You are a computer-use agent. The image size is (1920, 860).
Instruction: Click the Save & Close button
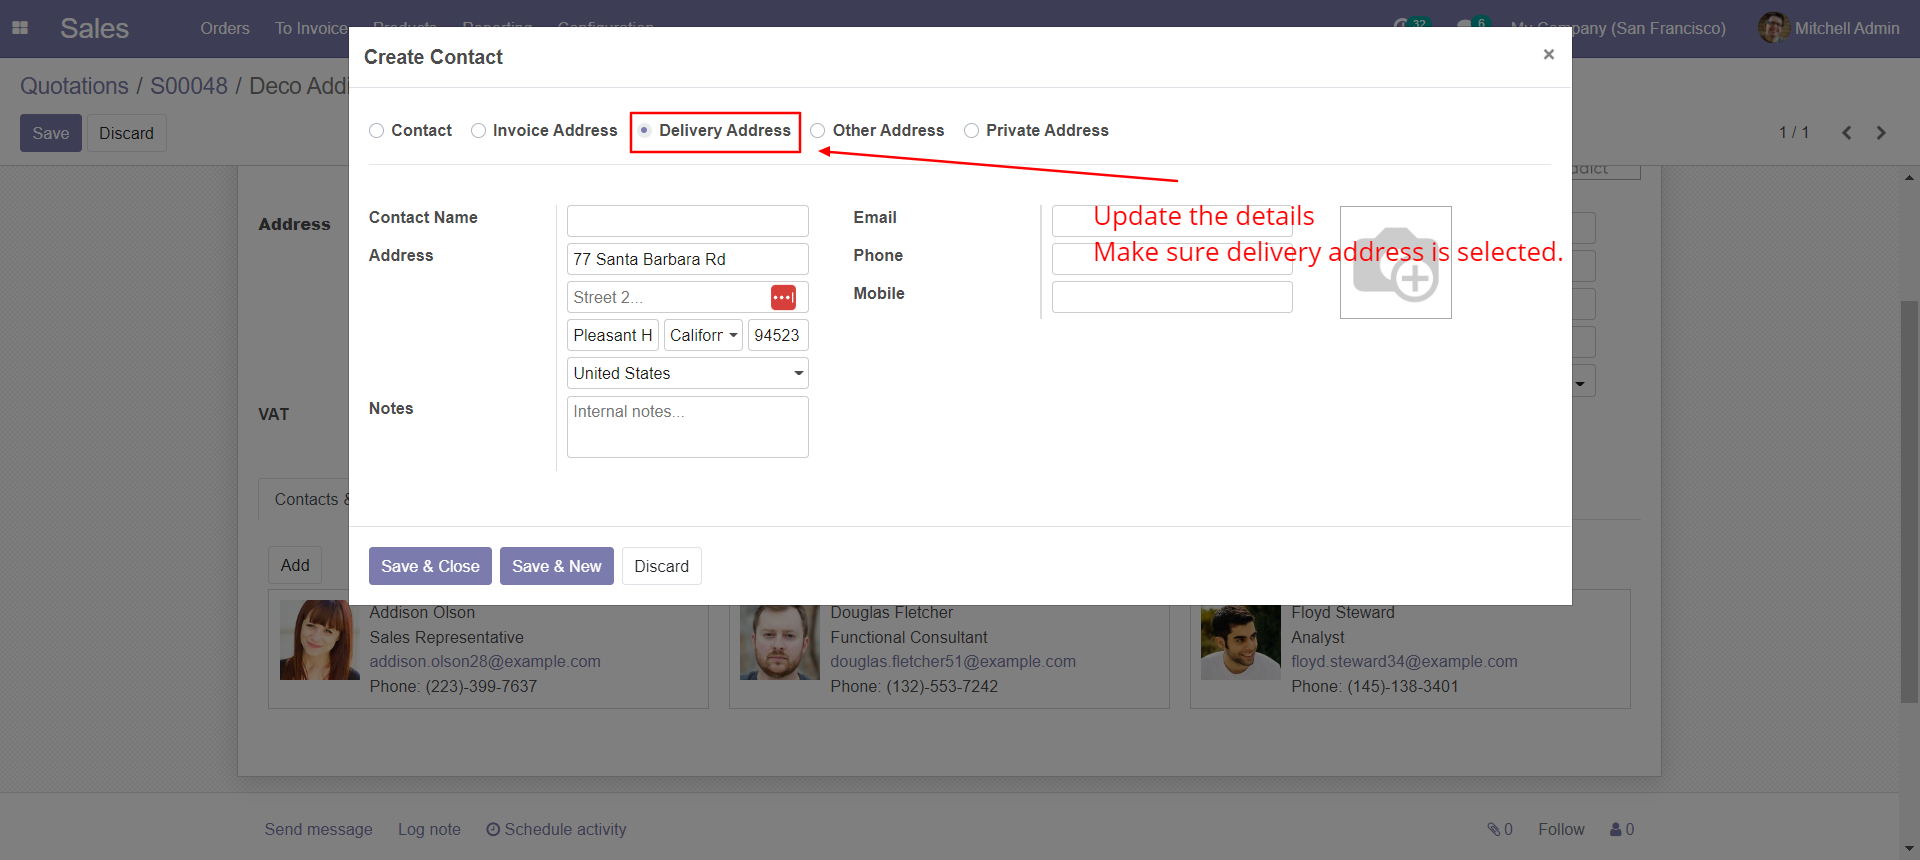pos(430,566)
